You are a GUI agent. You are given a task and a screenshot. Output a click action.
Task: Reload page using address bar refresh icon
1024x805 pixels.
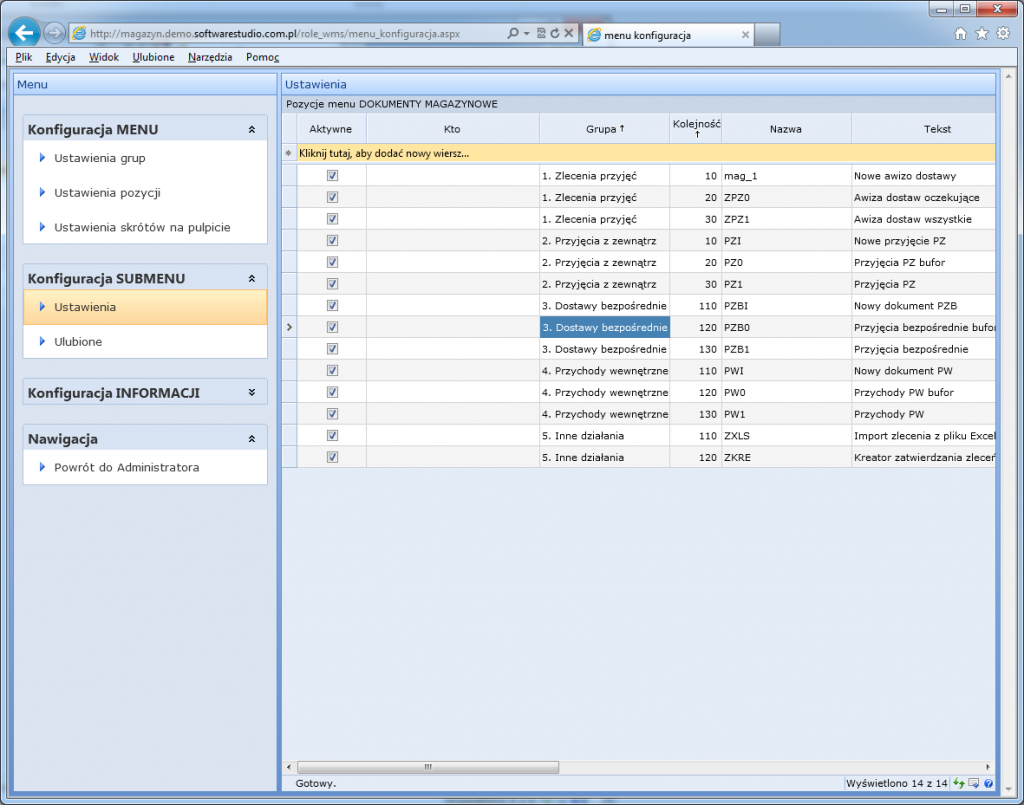[554, 33]
